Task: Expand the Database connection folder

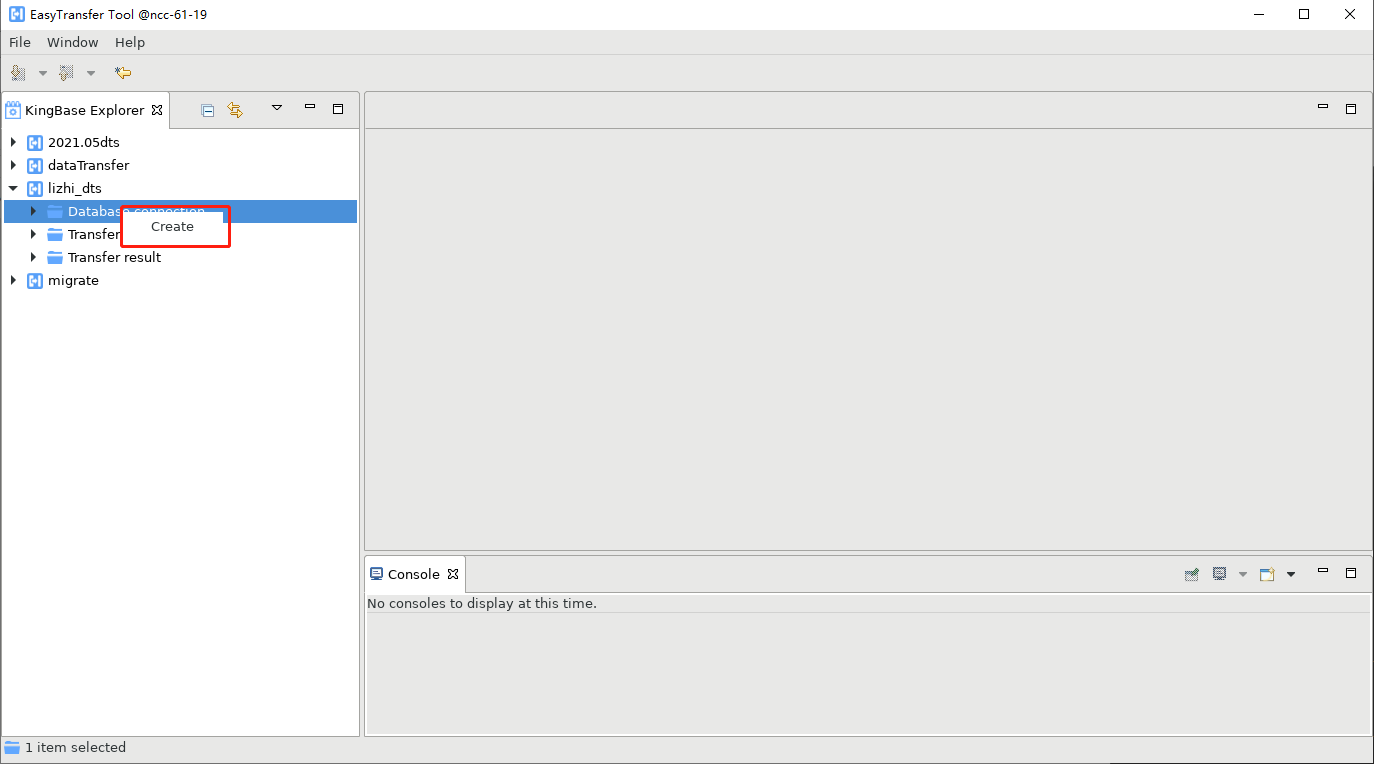Action: 33,211
